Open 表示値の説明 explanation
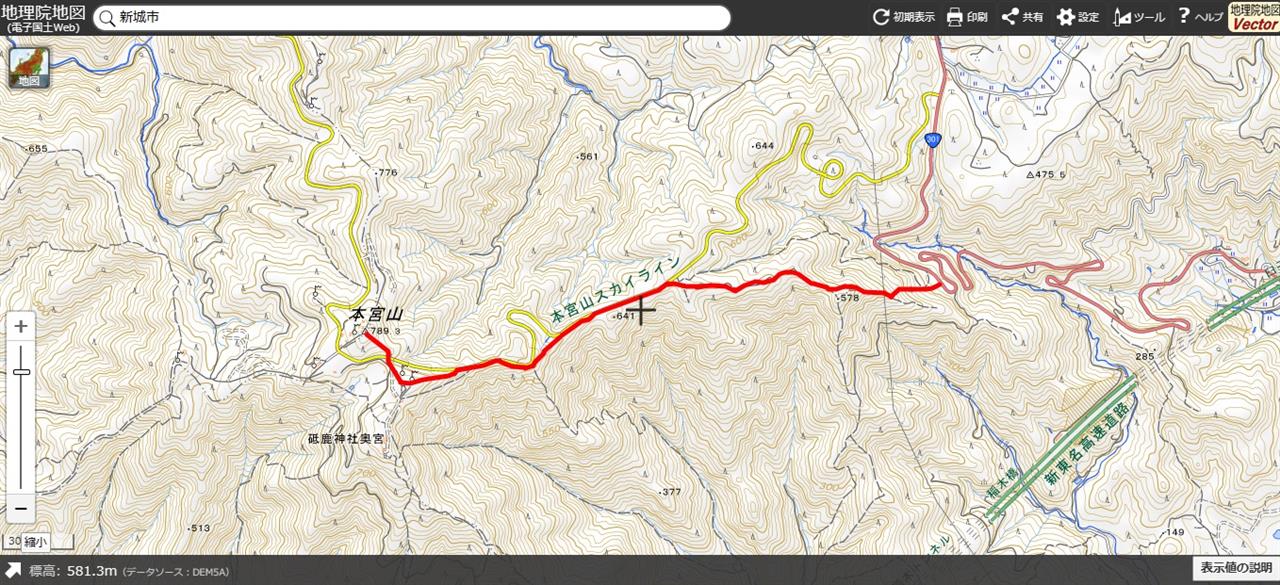Screen dimensions: 1280x585 [x=1236, y=568]
